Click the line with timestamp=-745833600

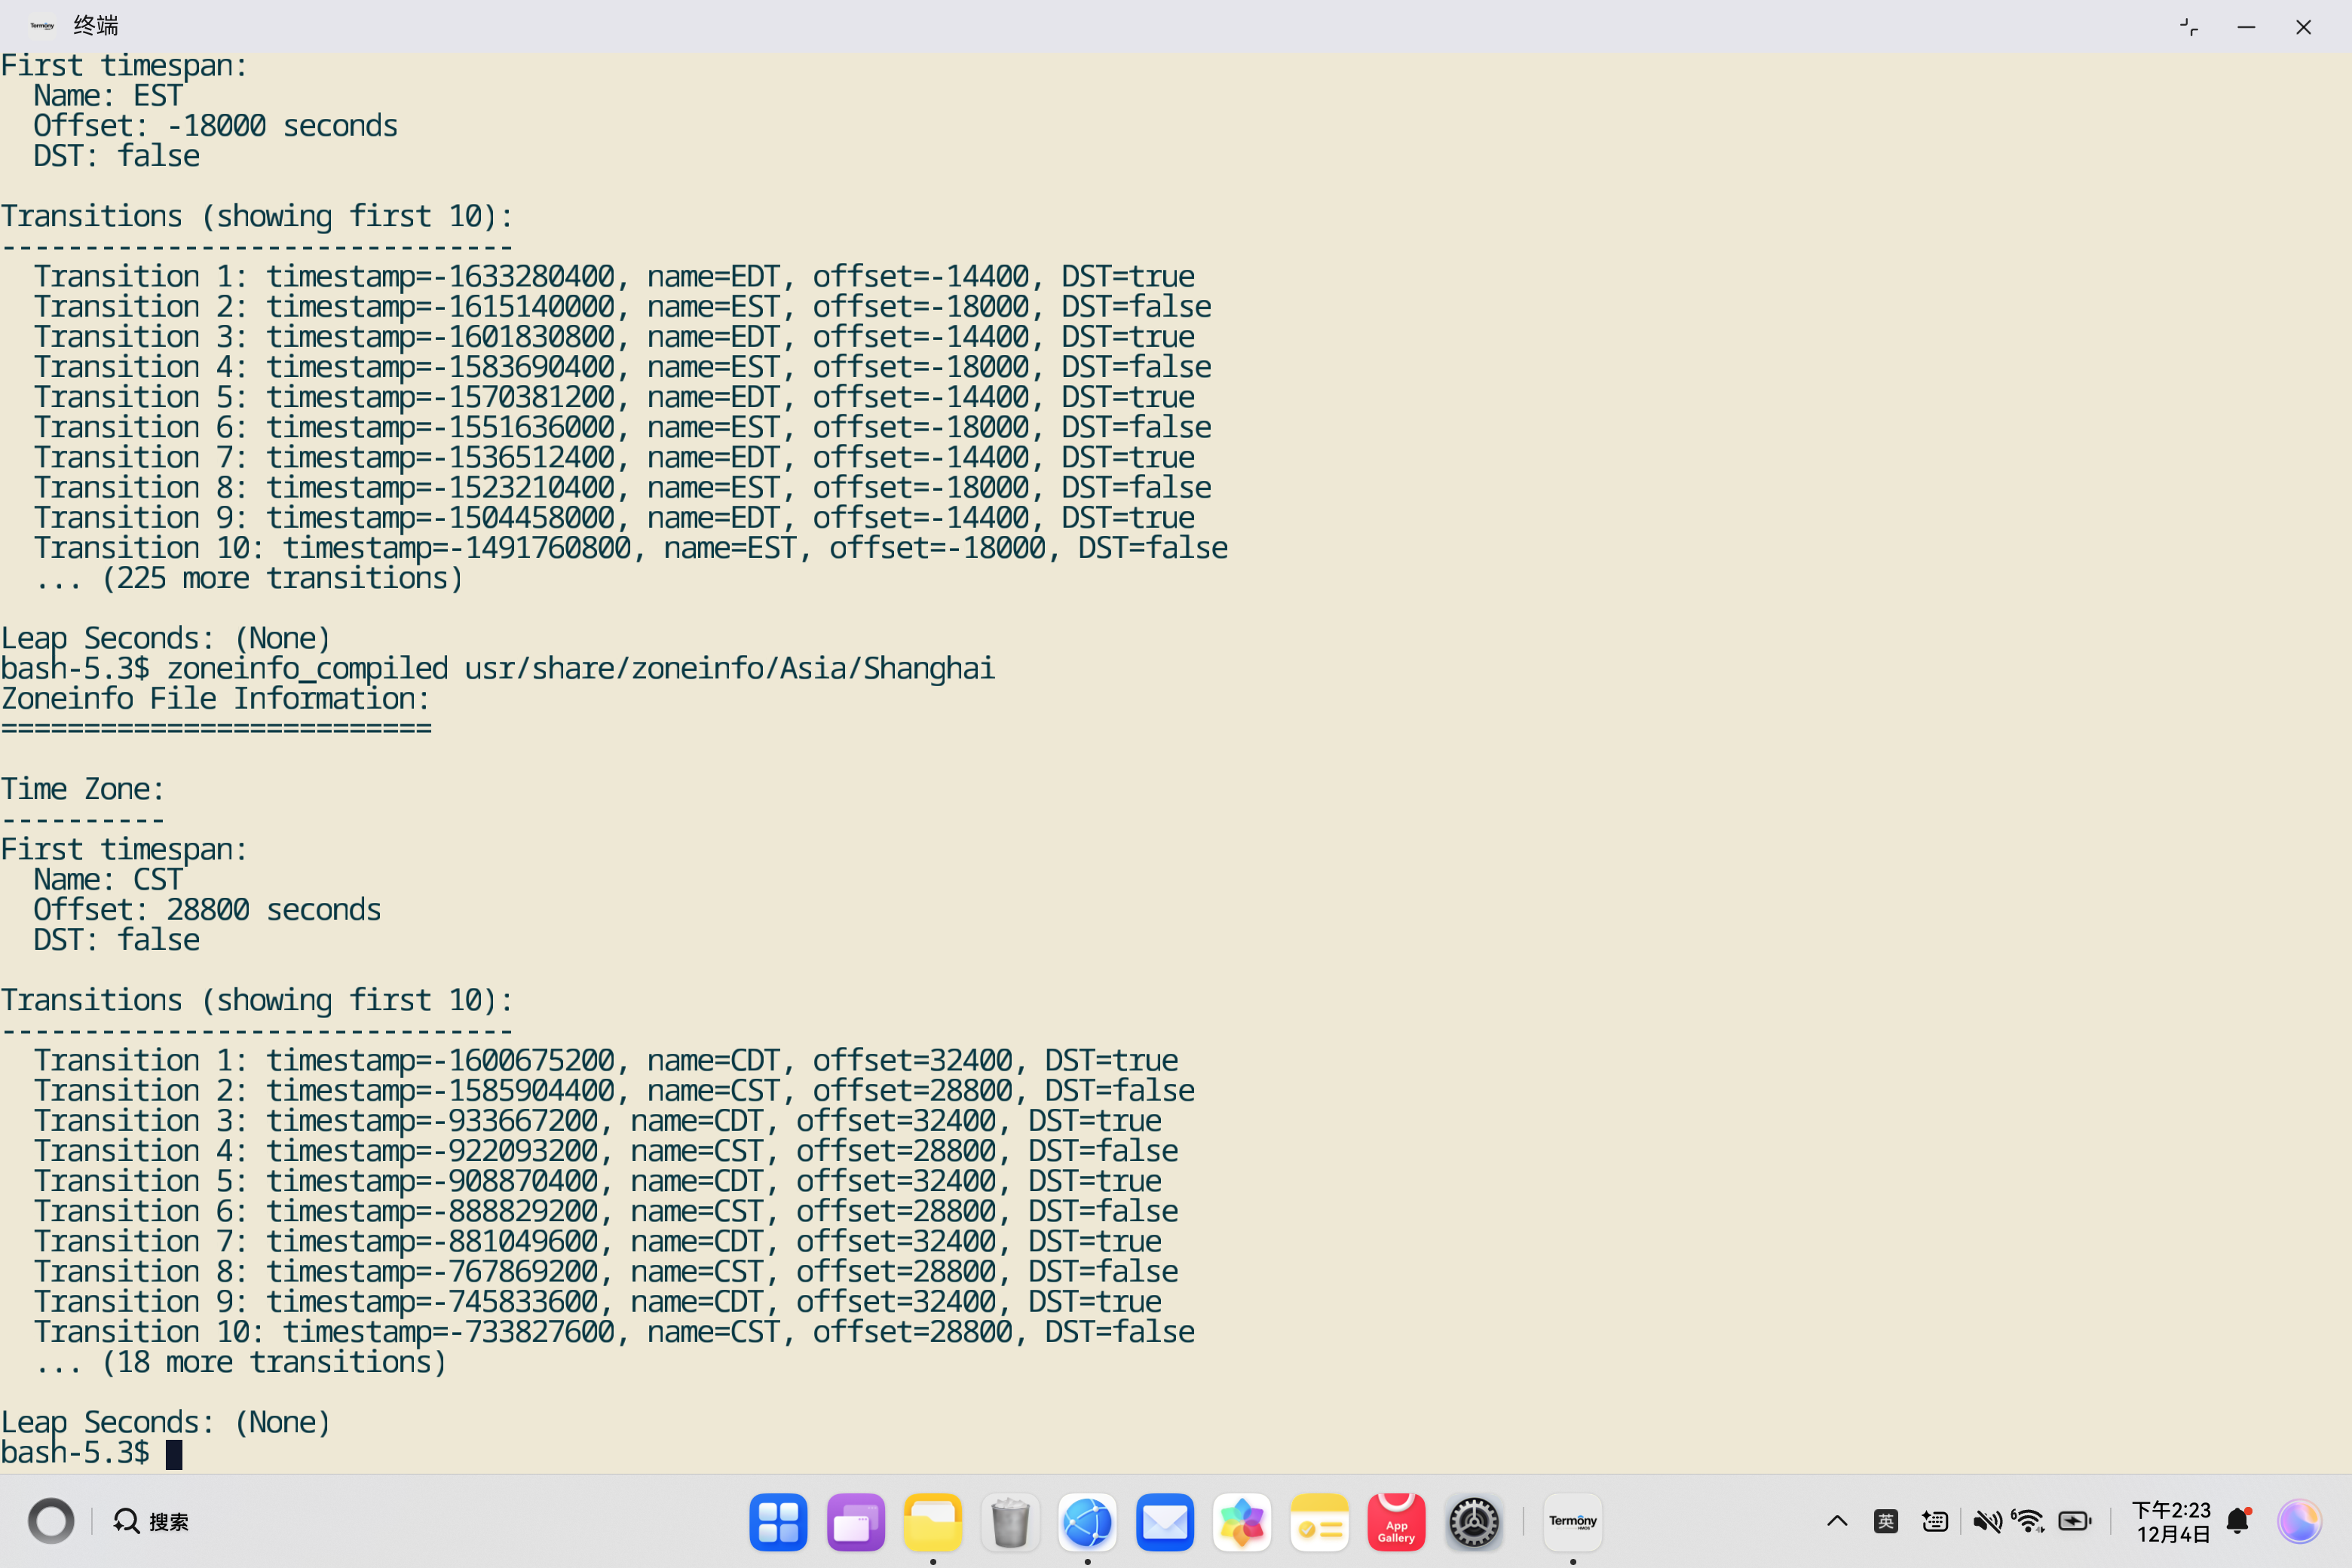click(598, 1301)
